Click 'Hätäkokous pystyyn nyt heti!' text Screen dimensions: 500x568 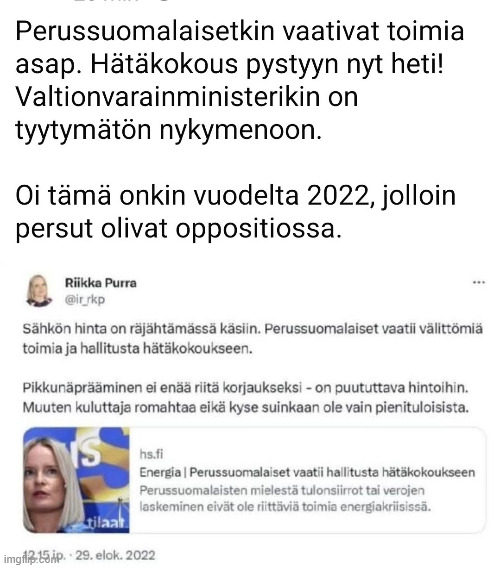(267, 64)
